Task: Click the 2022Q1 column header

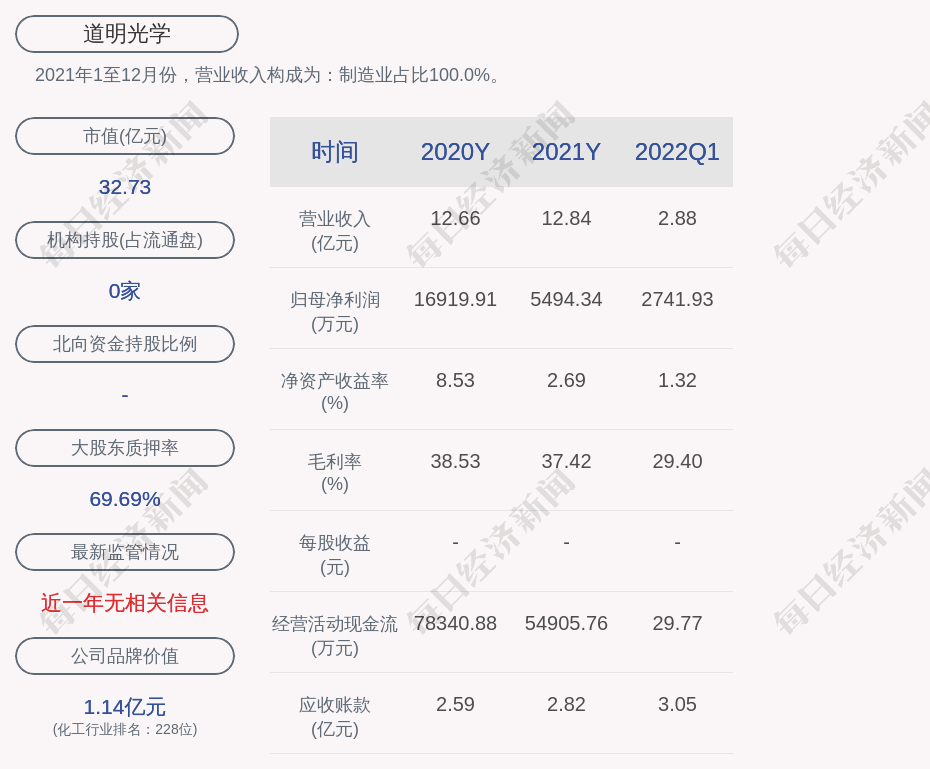Action: (677, 152)
